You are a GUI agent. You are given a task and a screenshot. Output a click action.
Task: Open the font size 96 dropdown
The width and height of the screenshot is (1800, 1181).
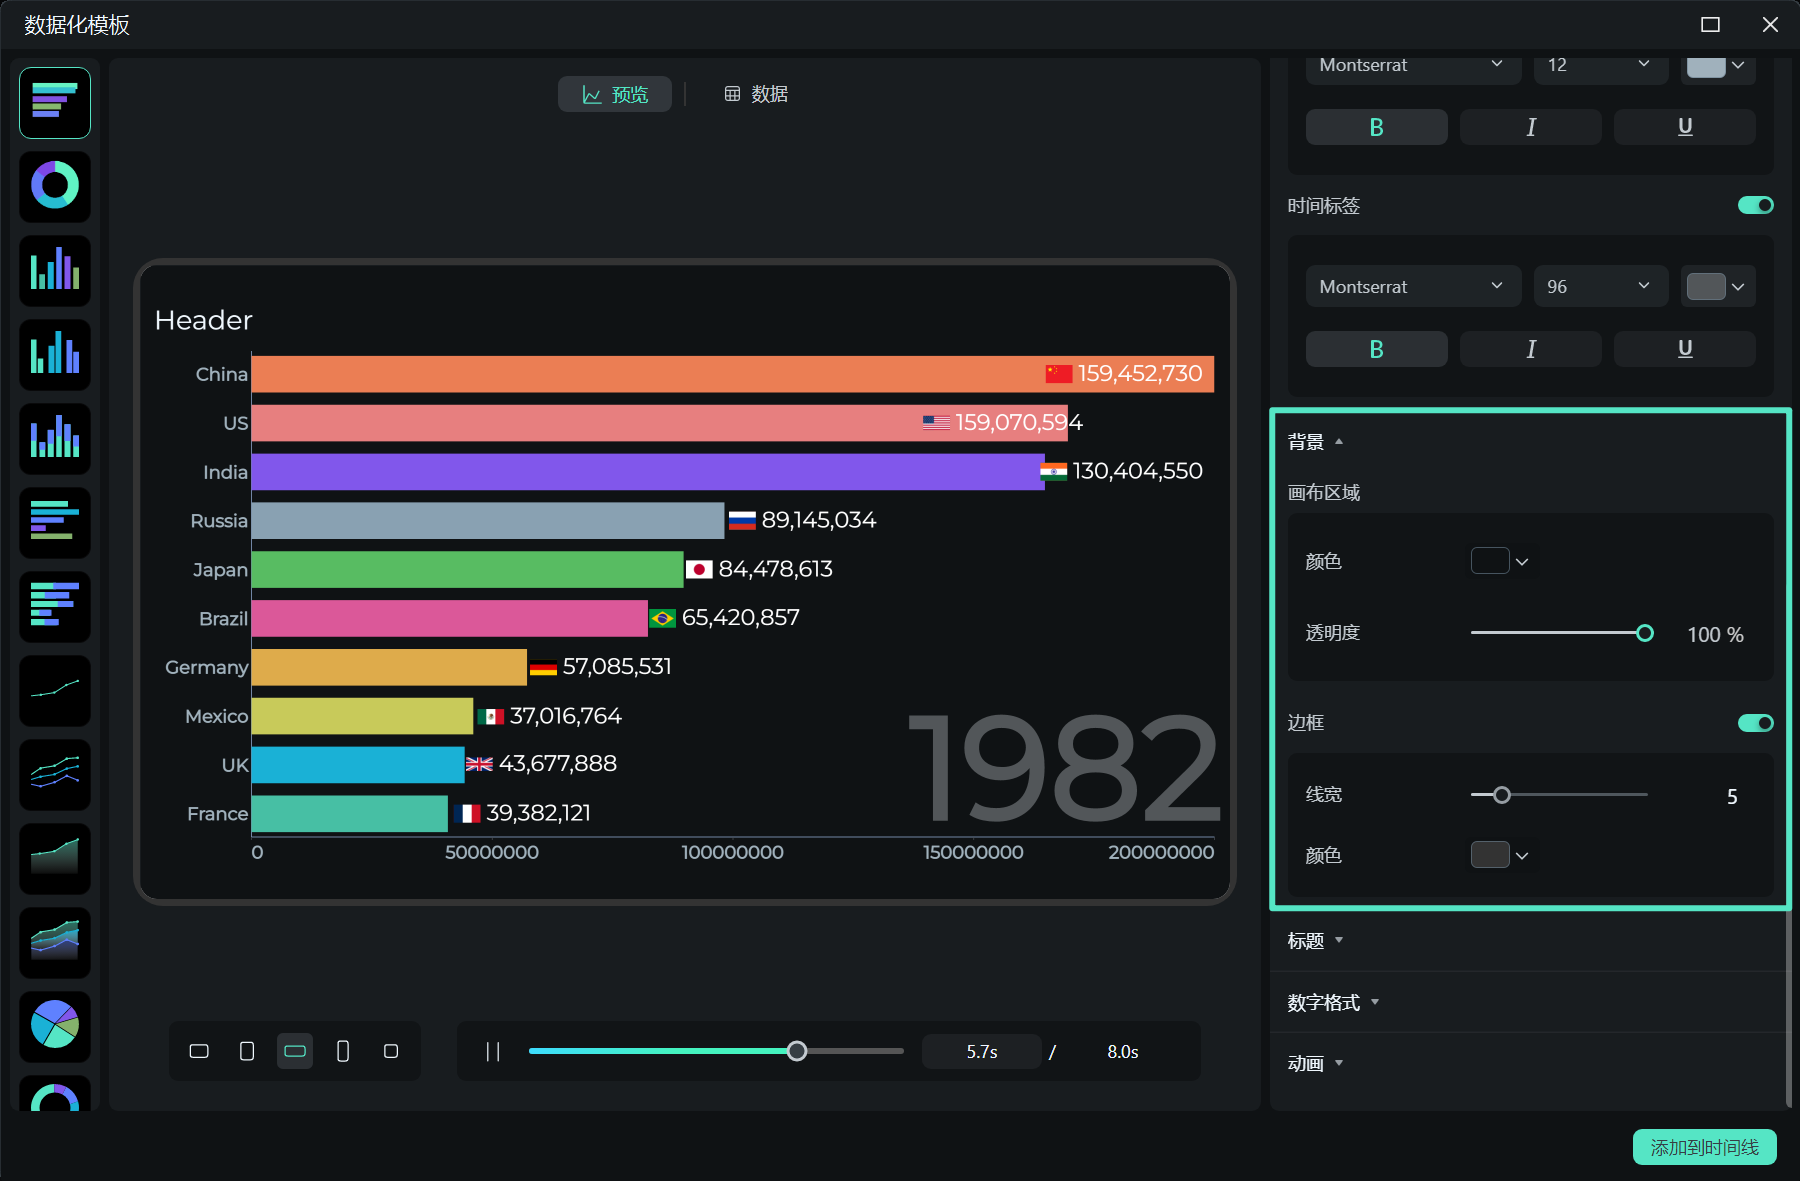point(1600,287)
